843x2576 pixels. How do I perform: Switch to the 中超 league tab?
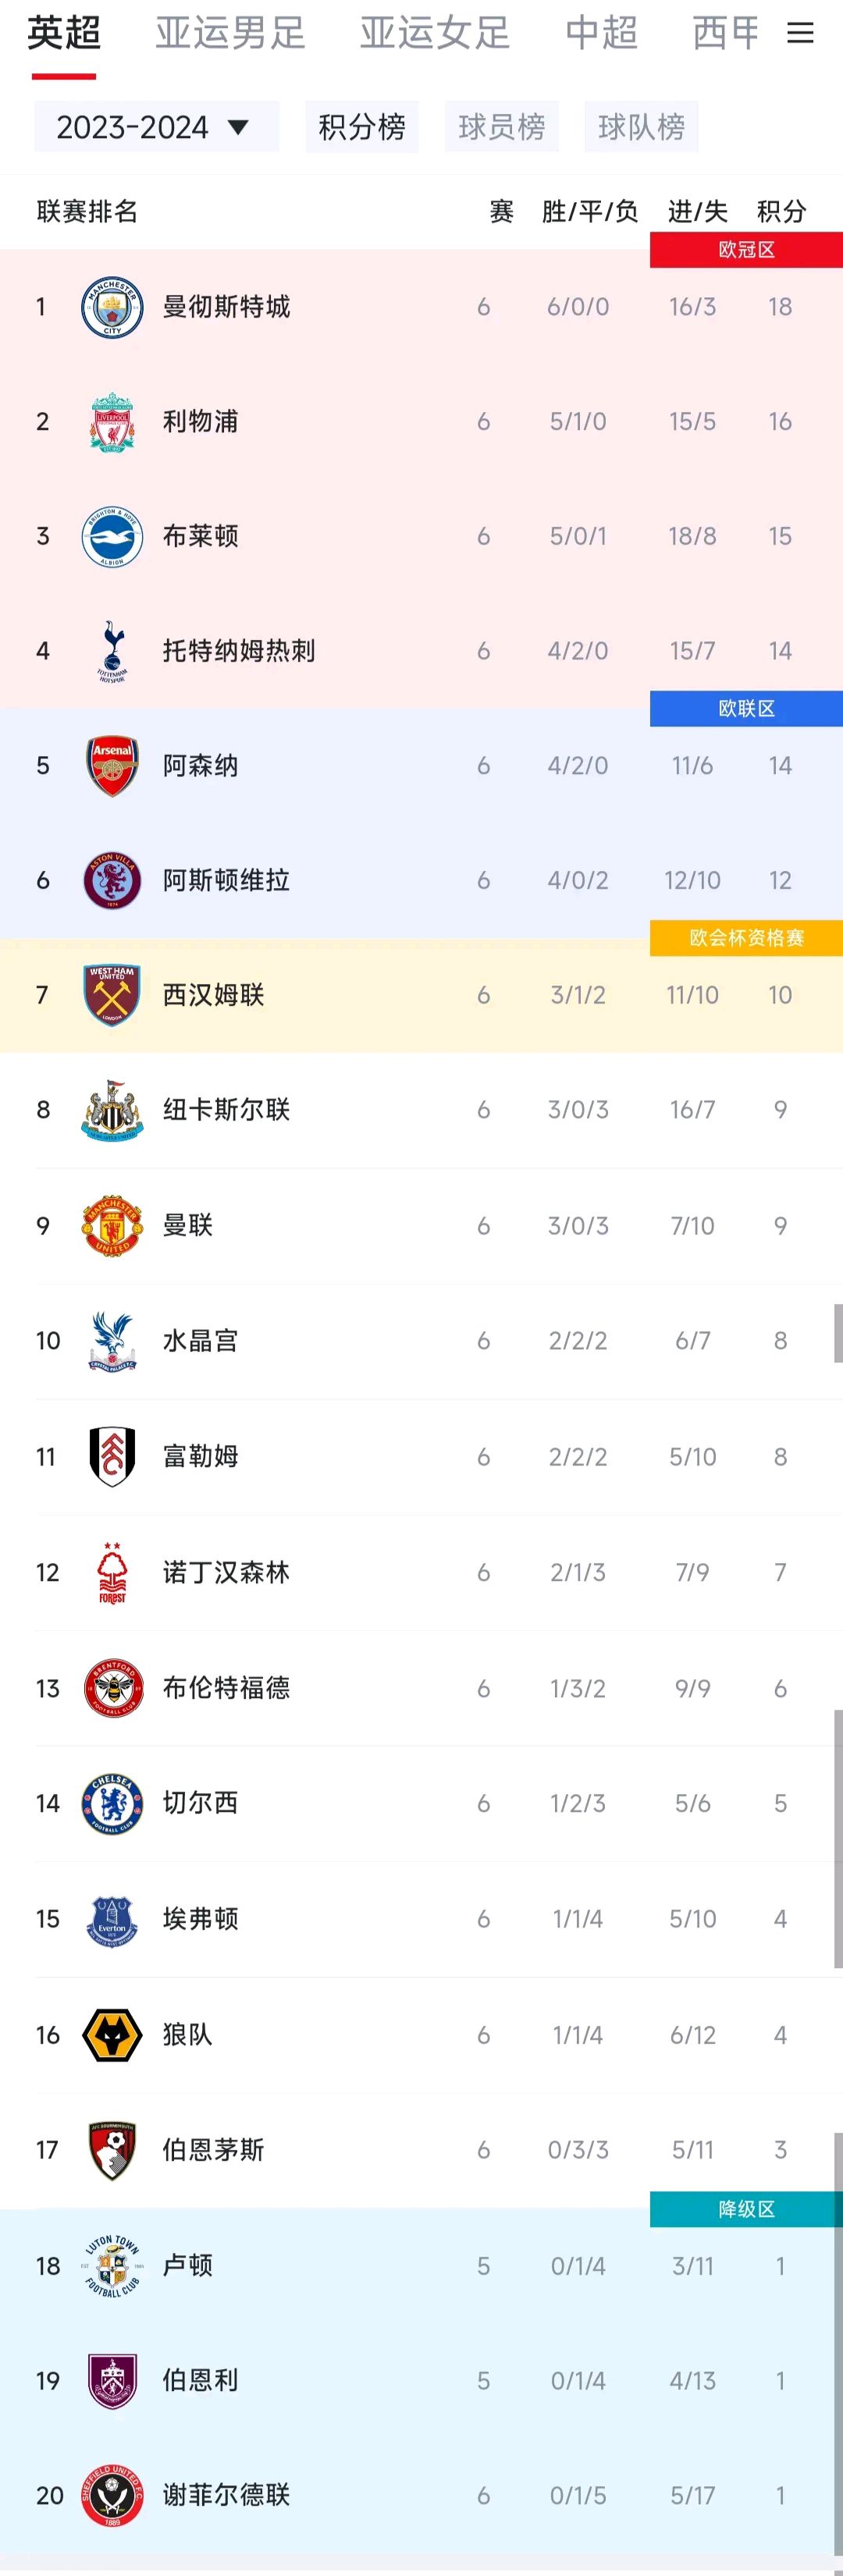point(601,34)
